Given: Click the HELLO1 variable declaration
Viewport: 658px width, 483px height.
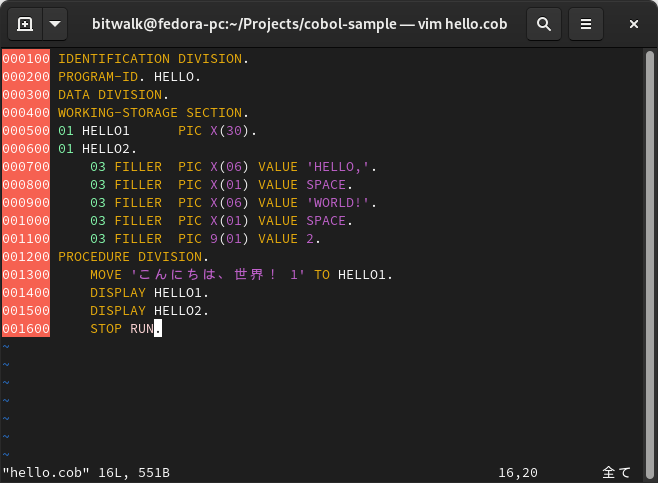Looking at the screenshot, I should point(105,131).
